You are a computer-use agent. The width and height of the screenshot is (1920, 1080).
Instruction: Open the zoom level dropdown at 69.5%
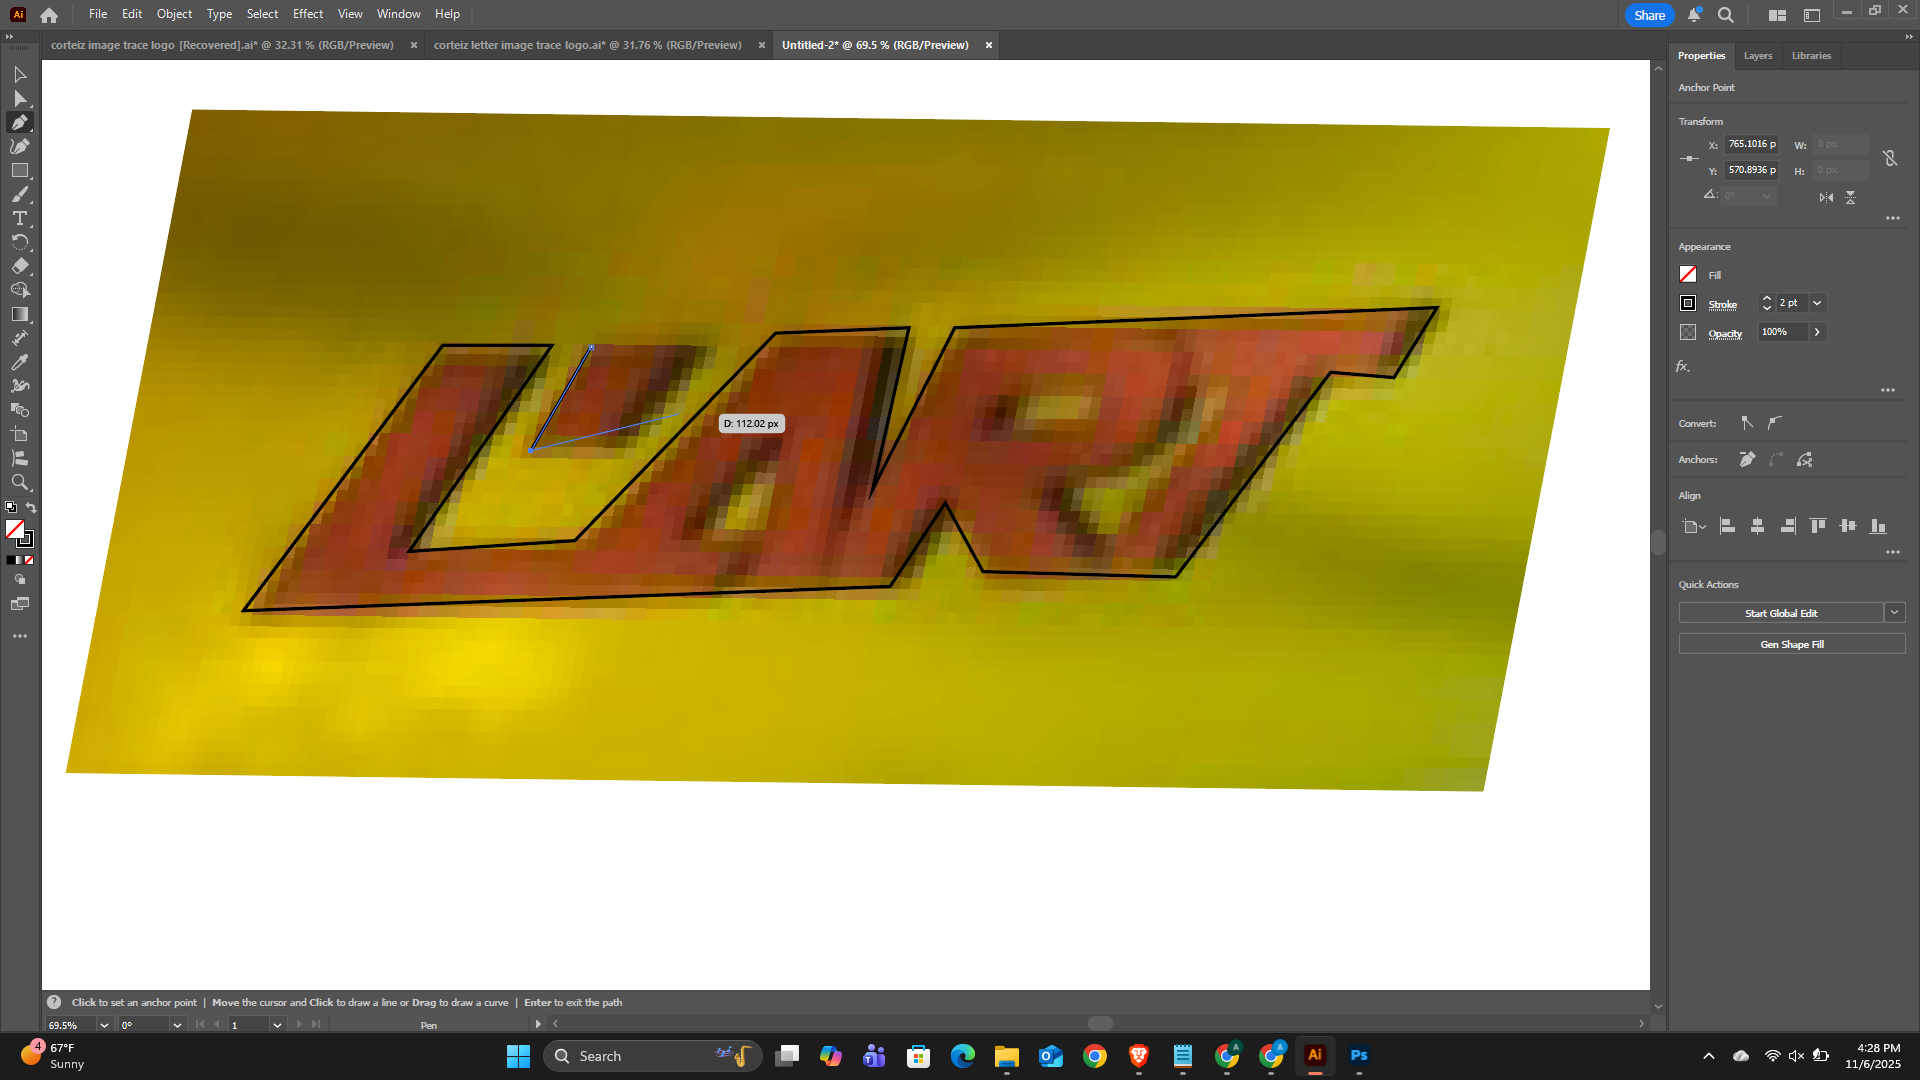tap(103, 1025)
